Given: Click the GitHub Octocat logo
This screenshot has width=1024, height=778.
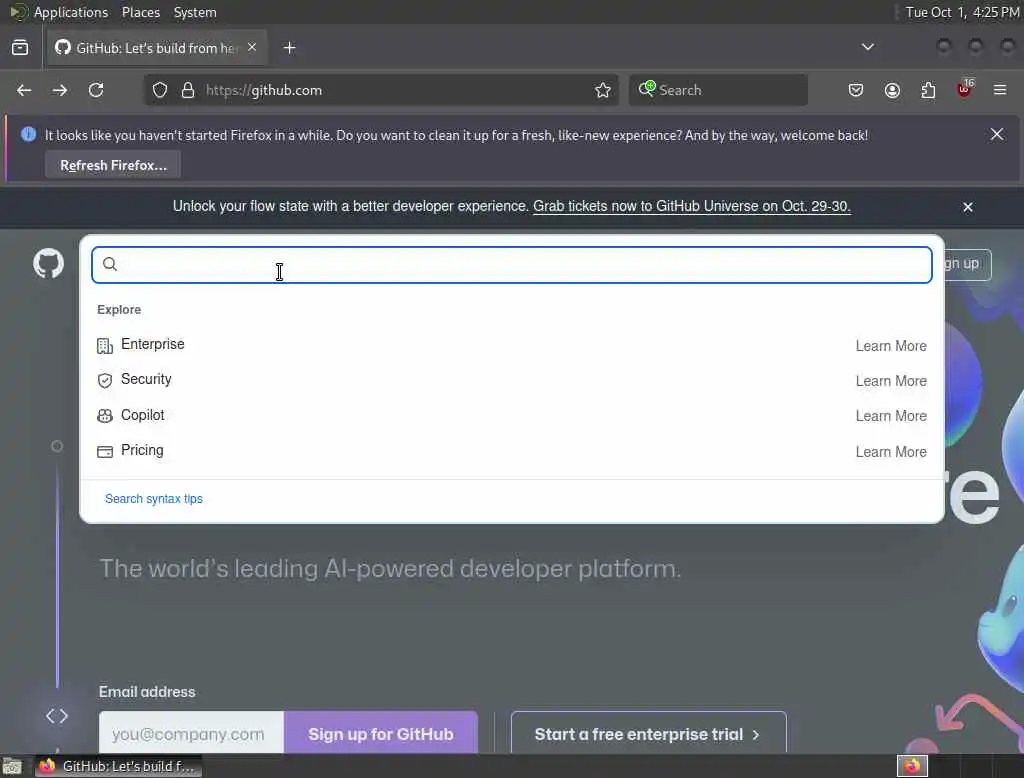Looking at the screenshot, I should coord(48,264).
